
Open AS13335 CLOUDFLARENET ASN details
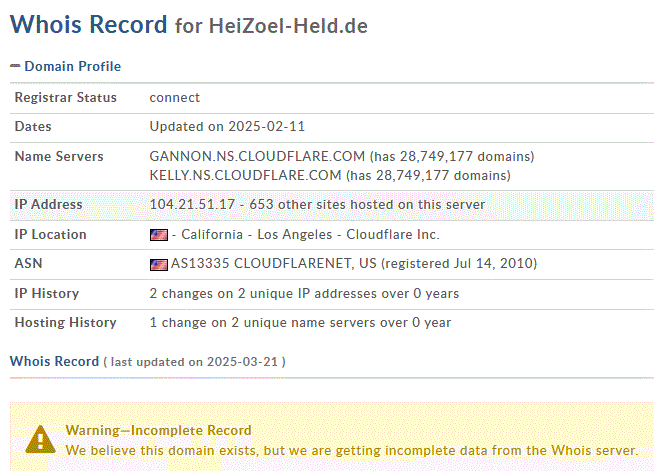click(x=274, y=264)
